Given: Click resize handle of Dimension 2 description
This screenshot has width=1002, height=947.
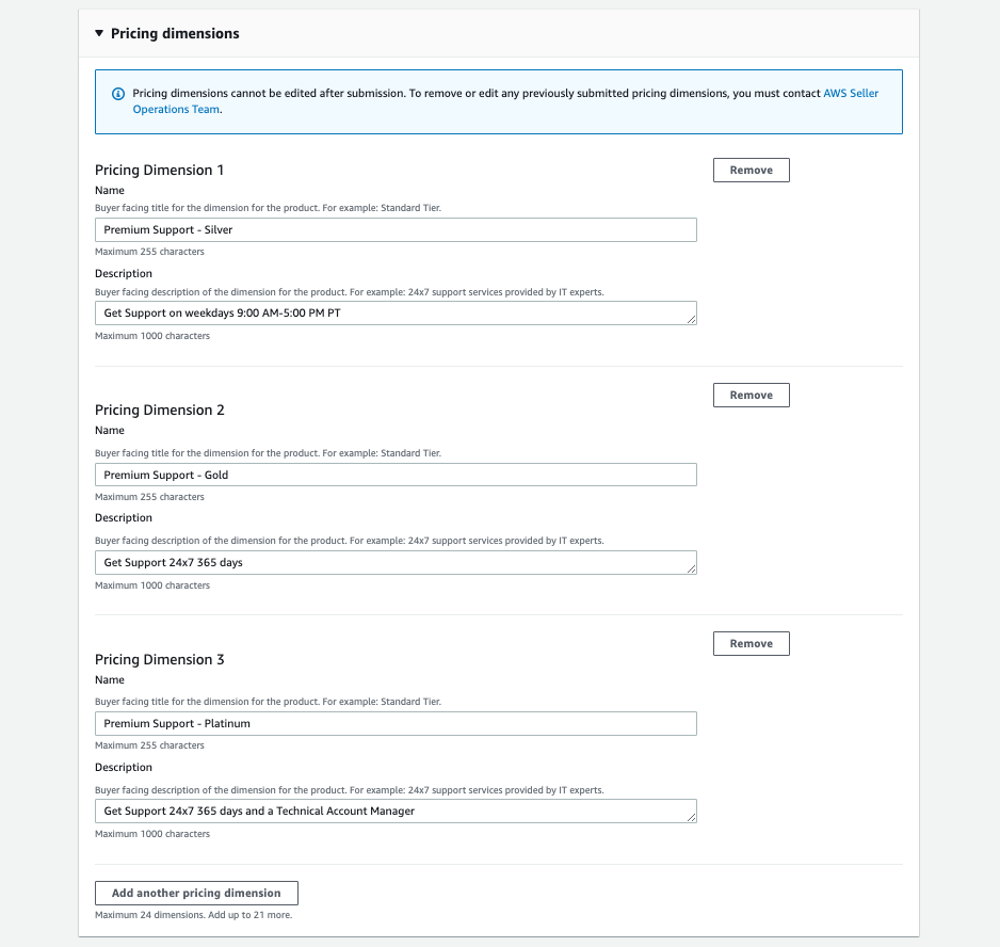Looking at the screenshot, I should 690,568.
